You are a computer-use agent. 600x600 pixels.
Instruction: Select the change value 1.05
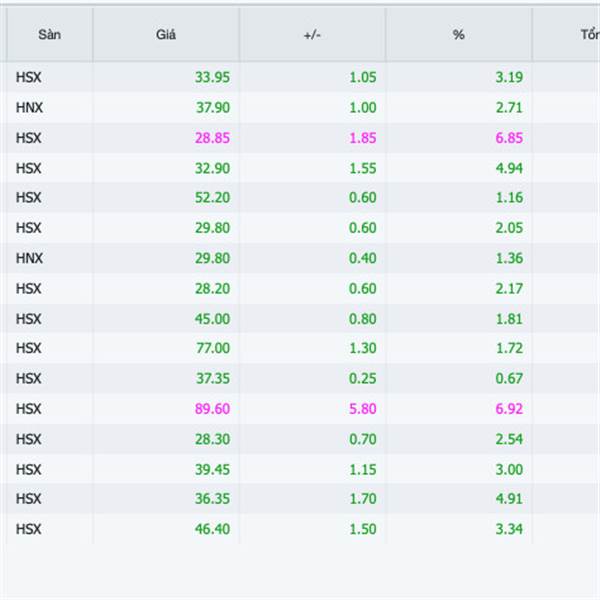coord(363,77)
